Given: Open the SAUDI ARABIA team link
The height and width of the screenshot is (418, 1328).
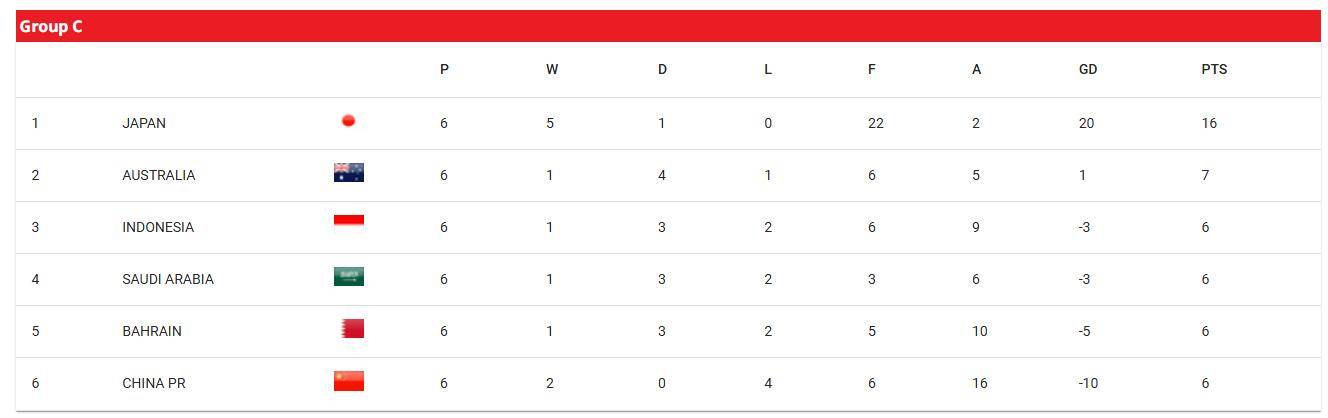Looking at the screenshot, I should pyautogui.click(x=168, y=279).
